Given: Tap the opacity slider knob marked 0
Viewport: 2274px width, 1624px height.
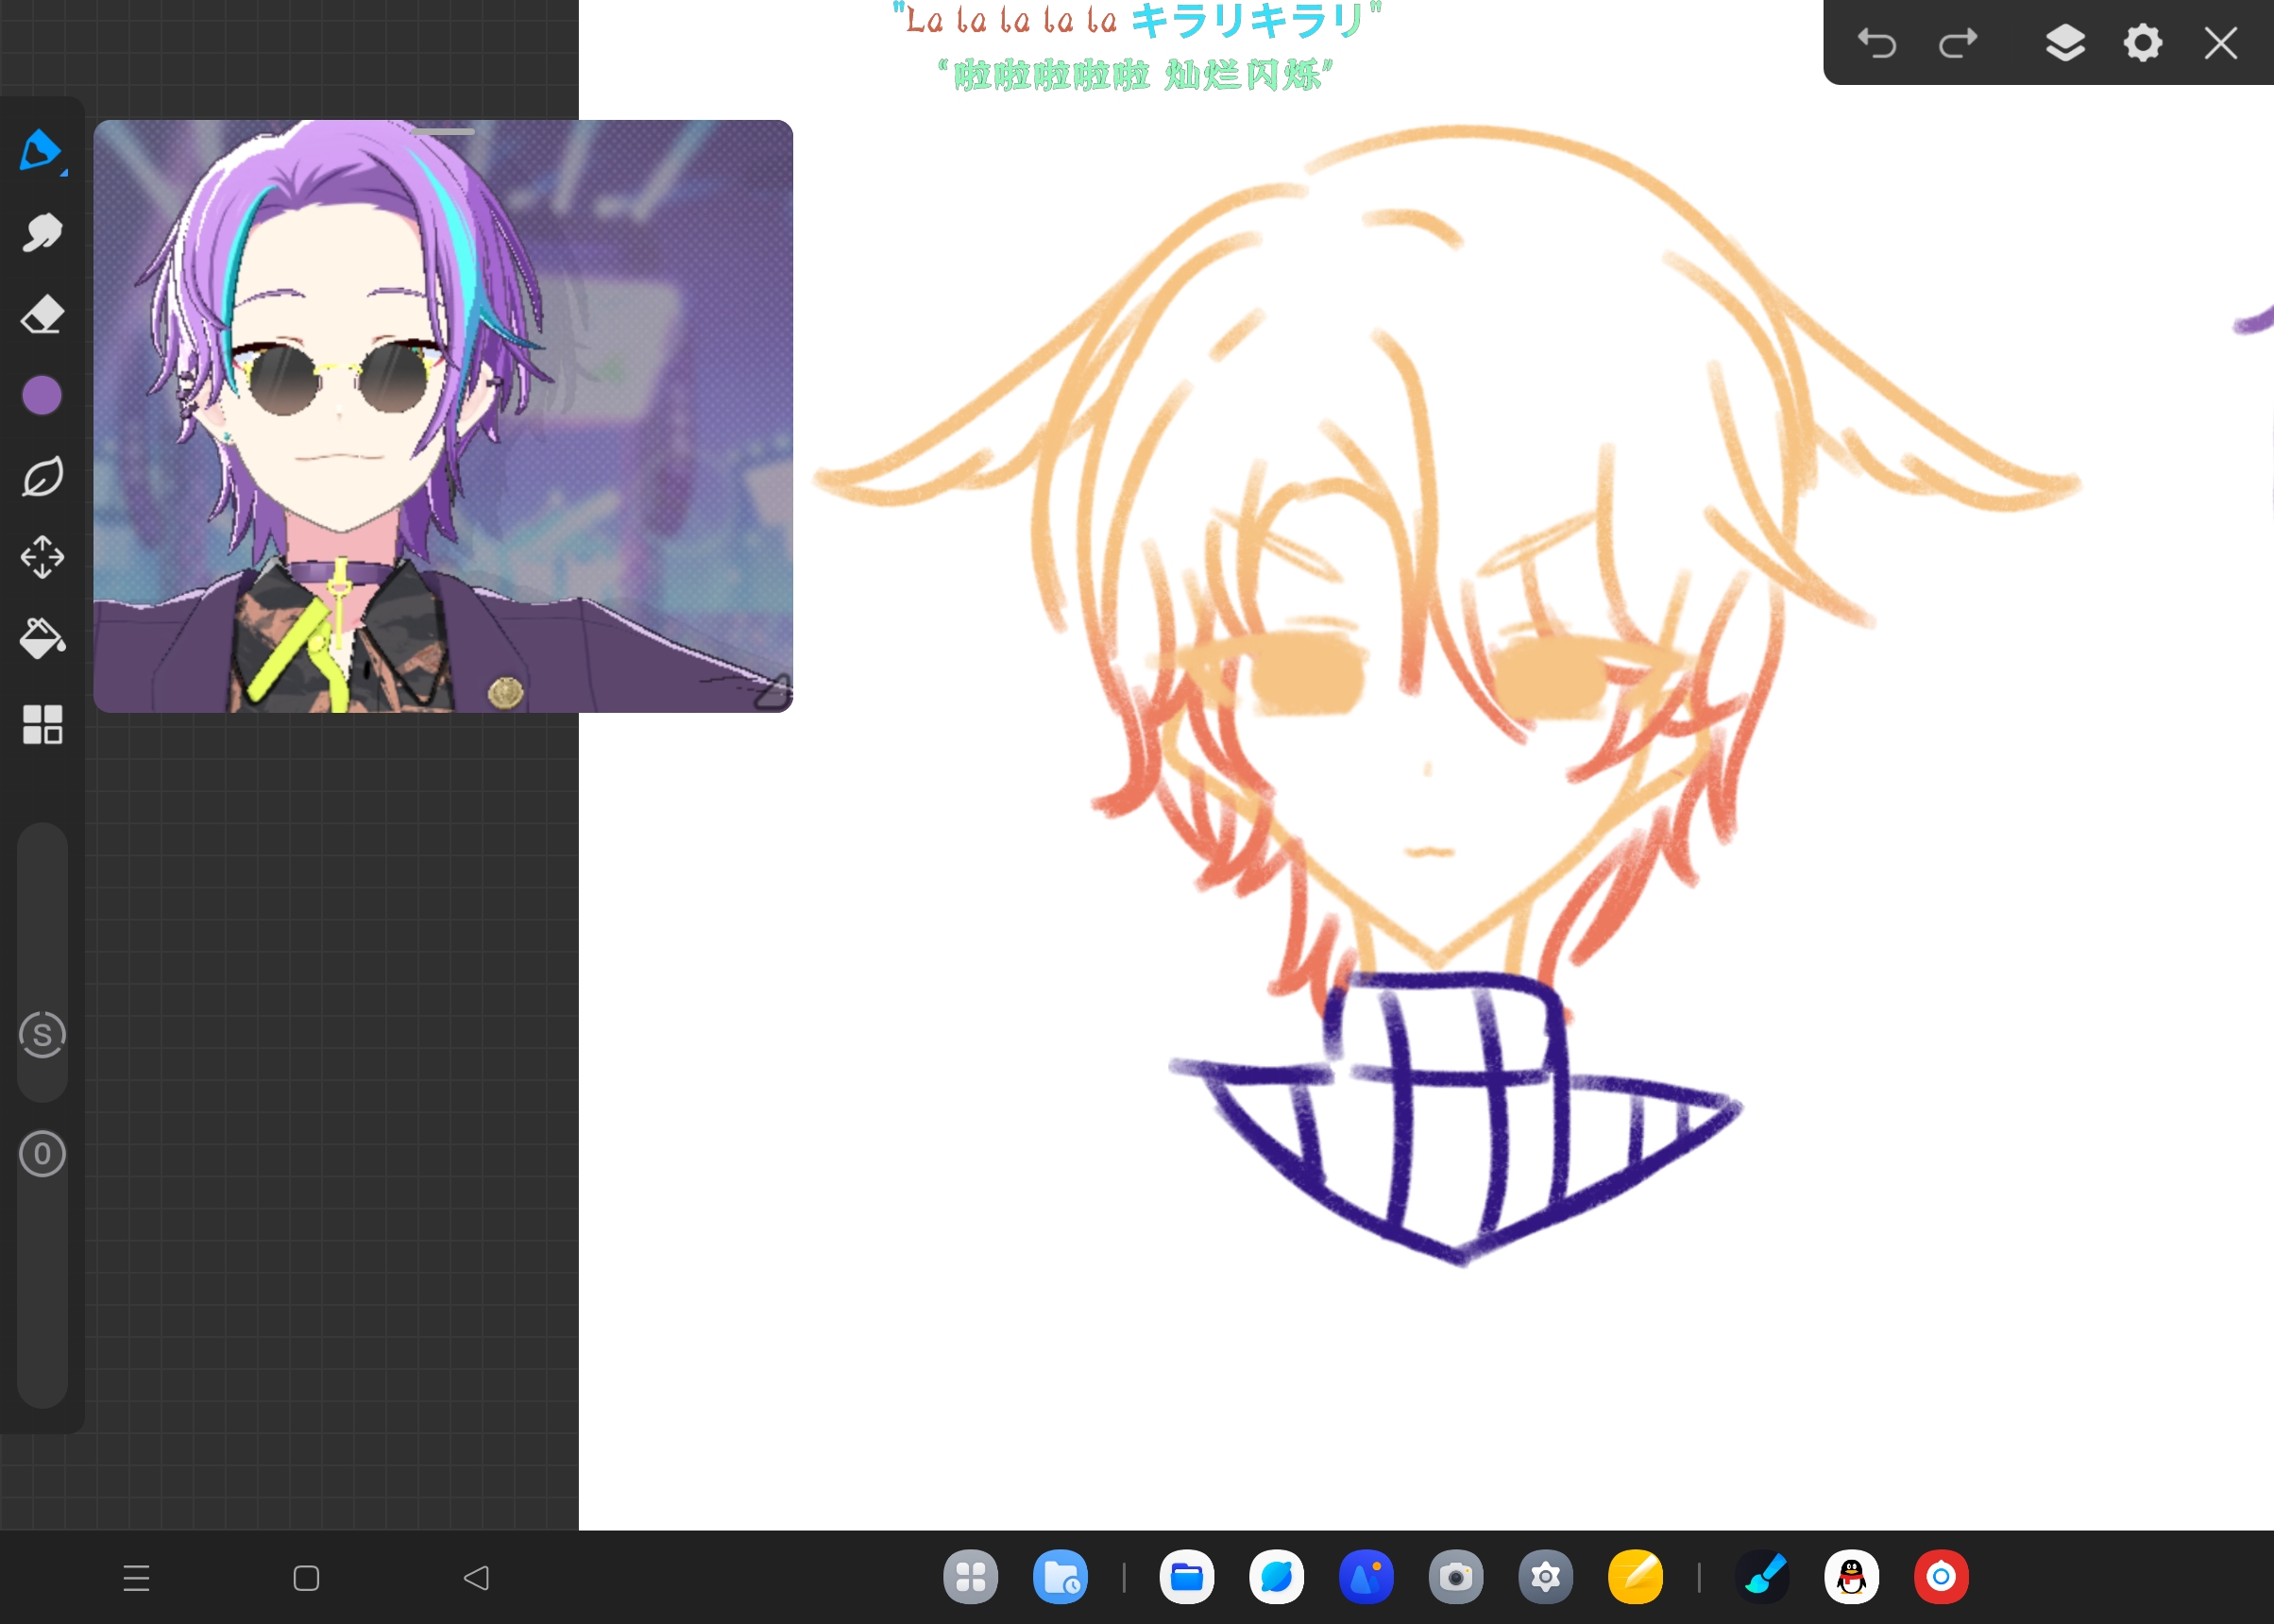Looking at the screenshot, I should point(42,1154).
